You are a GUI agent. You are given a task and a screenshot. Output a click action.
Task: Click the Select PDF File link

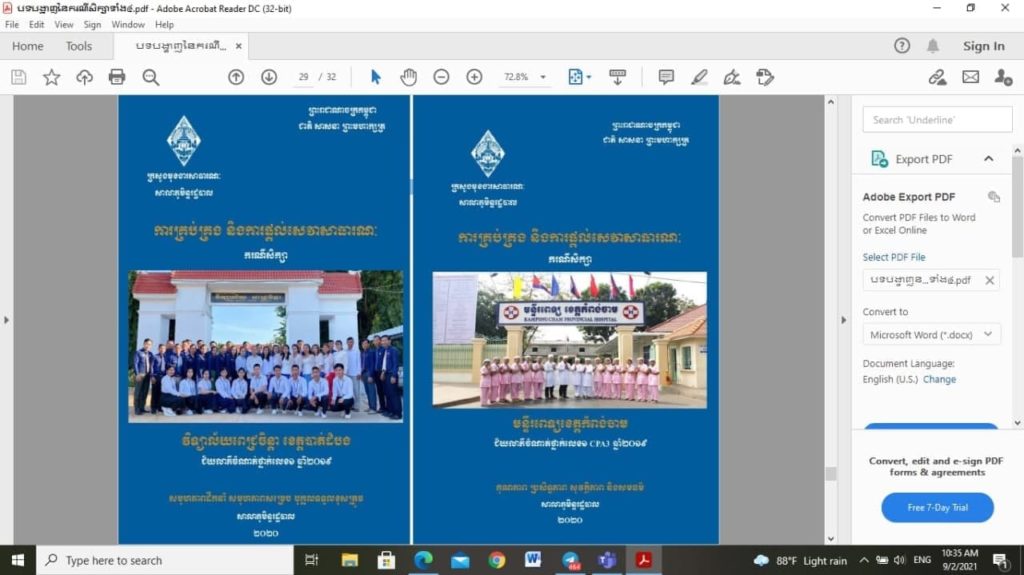pos(893,257)
